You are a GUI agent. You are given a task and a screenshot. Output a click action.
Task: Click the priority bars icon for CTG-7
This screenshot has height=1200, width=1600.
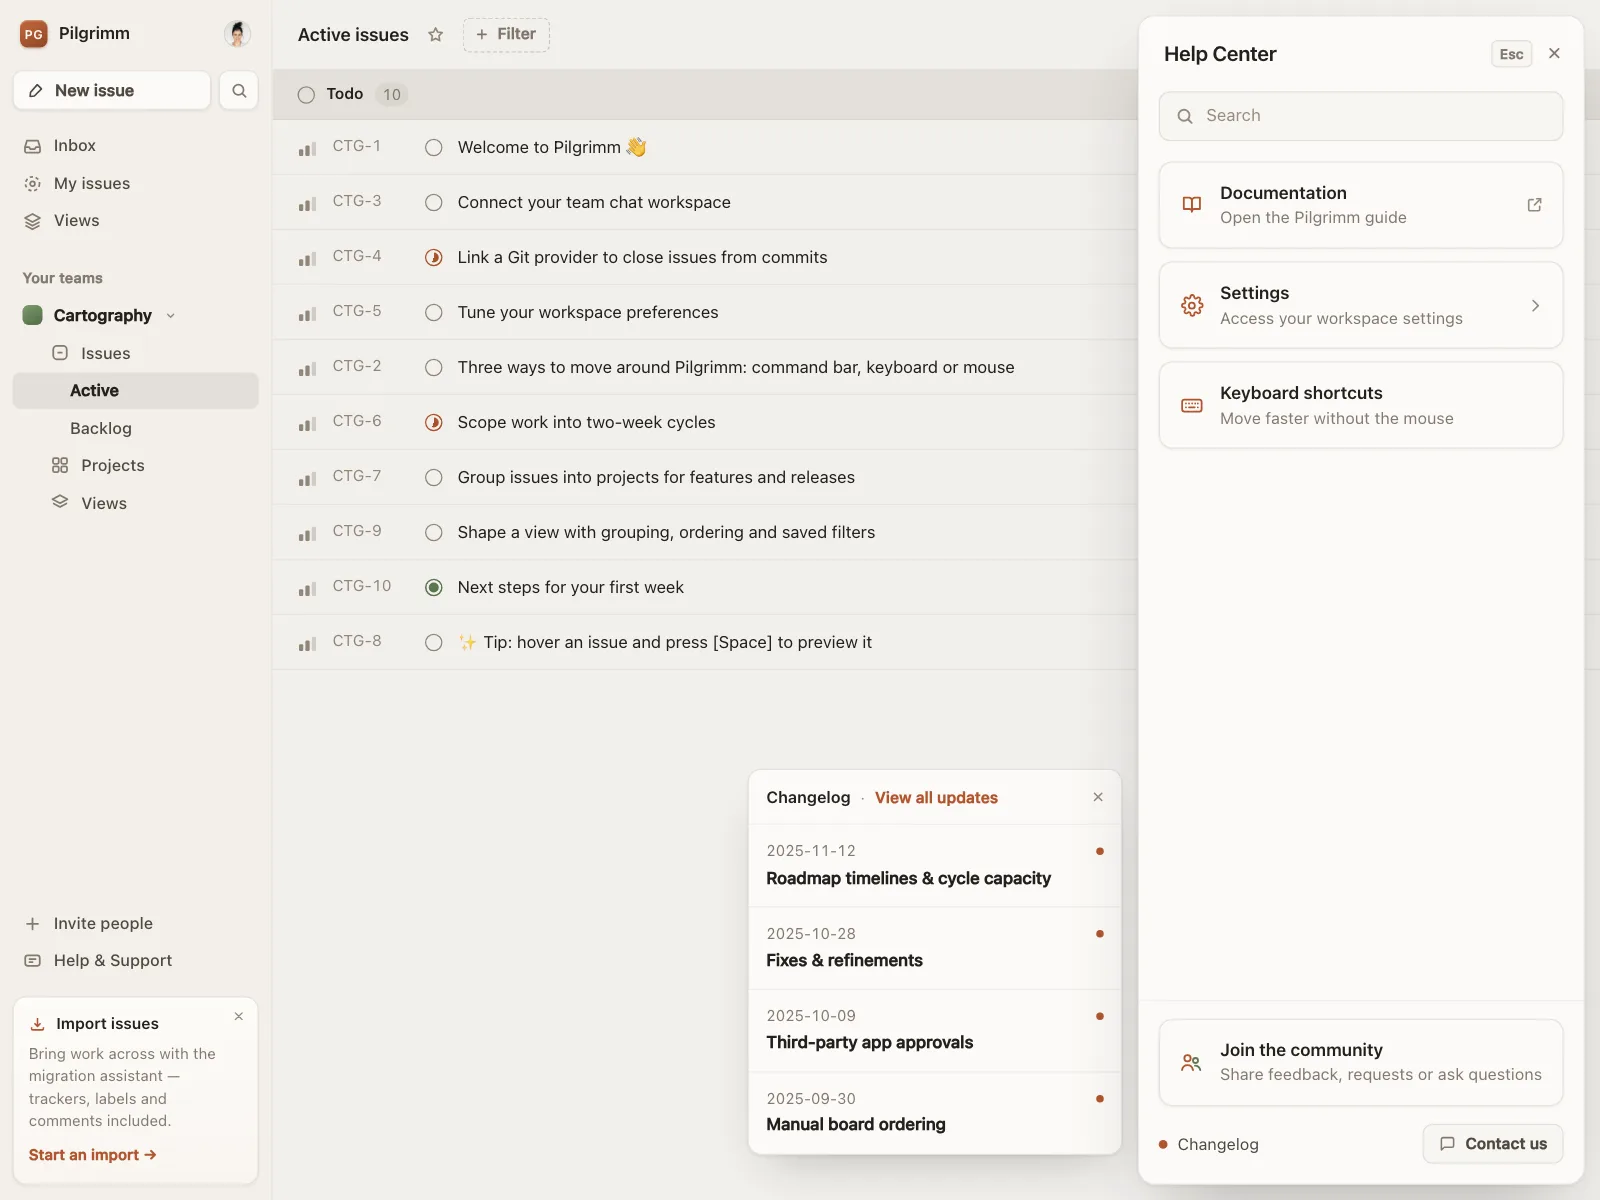point(307,478)
